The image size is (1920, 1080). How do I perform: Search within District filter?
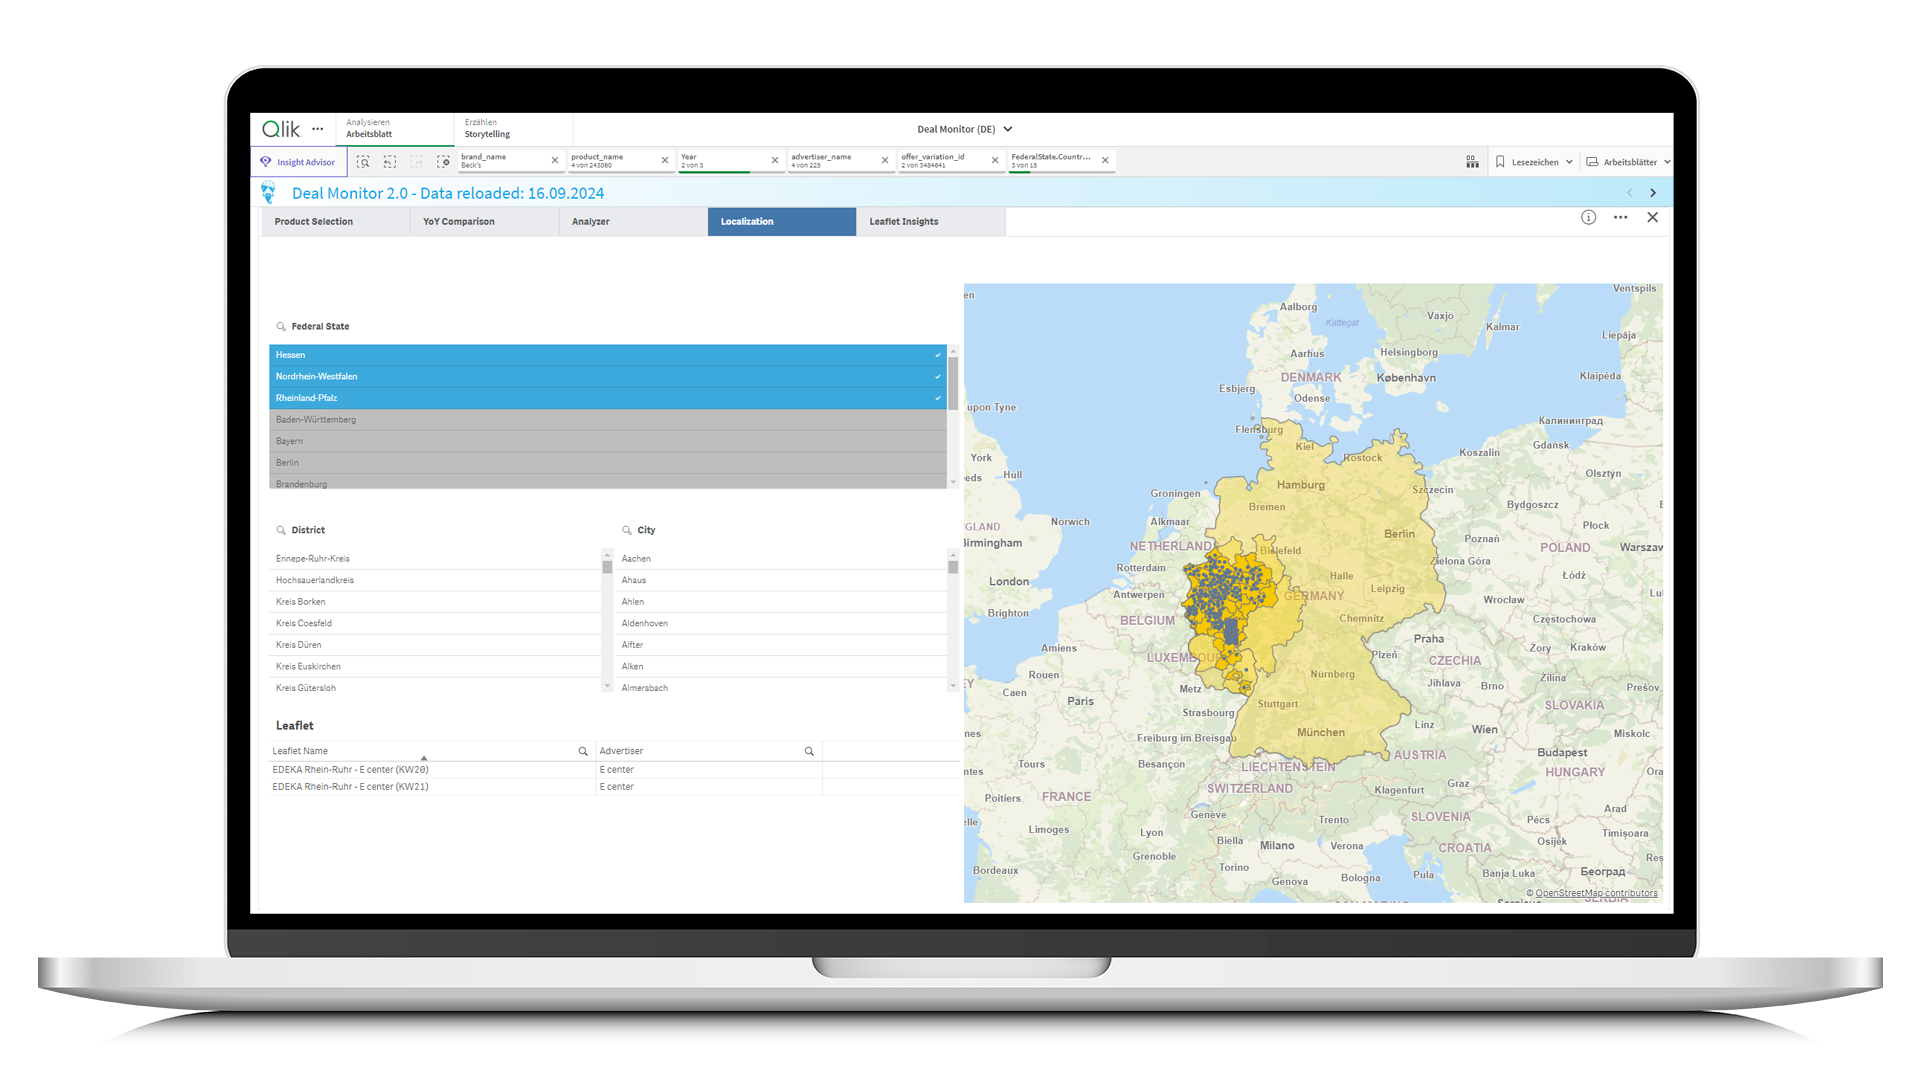coord(281,531)
